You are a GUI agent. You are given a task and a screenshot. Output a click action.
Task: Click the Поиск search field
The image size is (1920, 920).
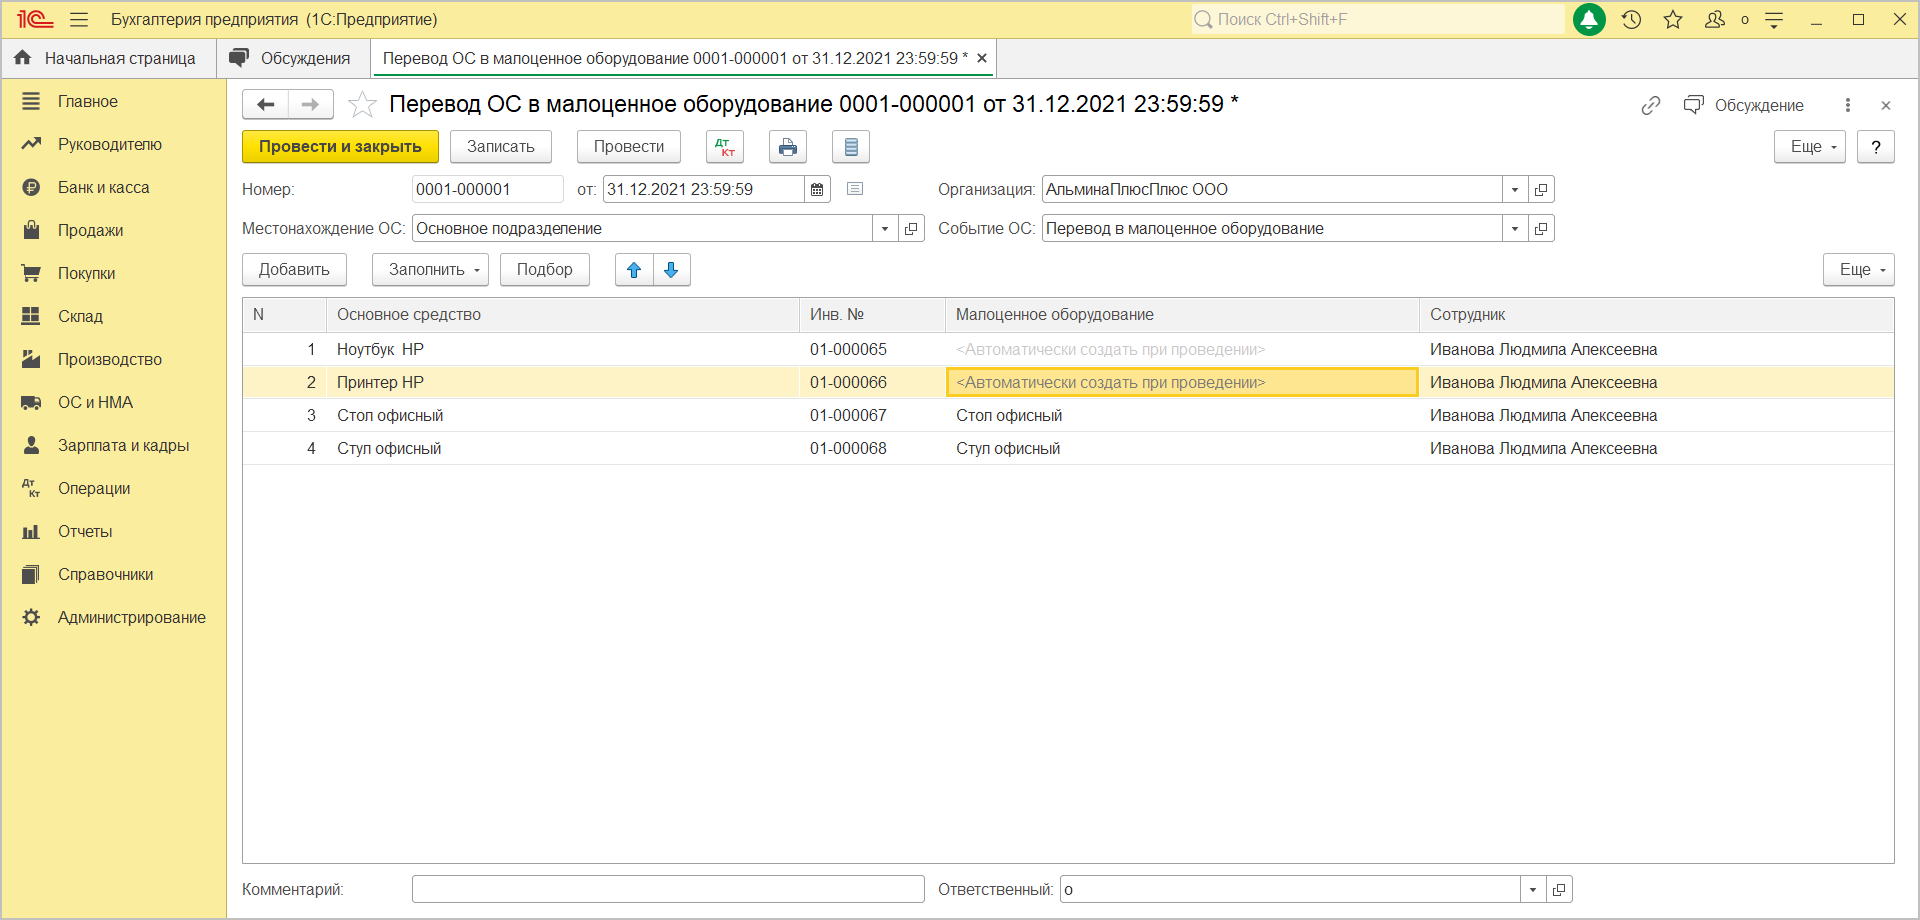click(x=1378, y=20)
